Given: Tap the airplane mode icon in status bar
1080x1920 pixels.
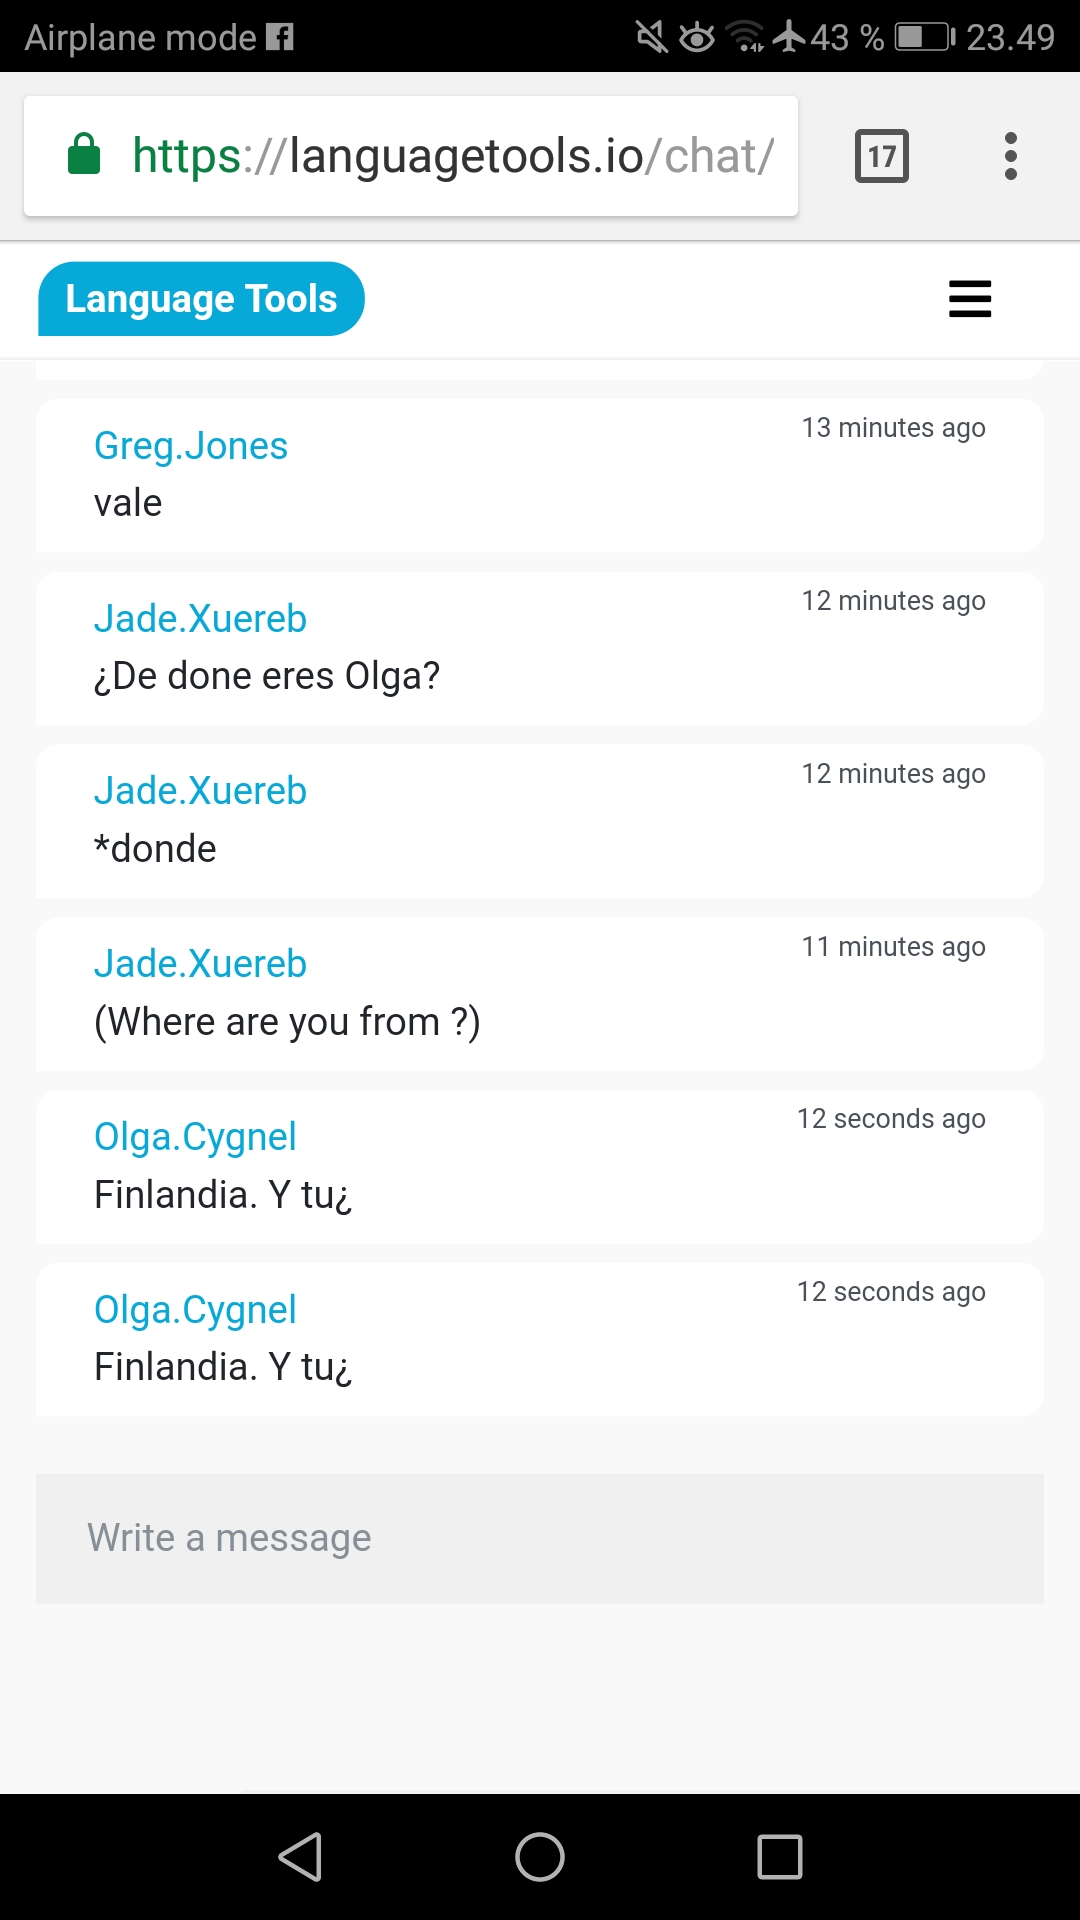Looking at the screenshot, I should click(789, 37).
